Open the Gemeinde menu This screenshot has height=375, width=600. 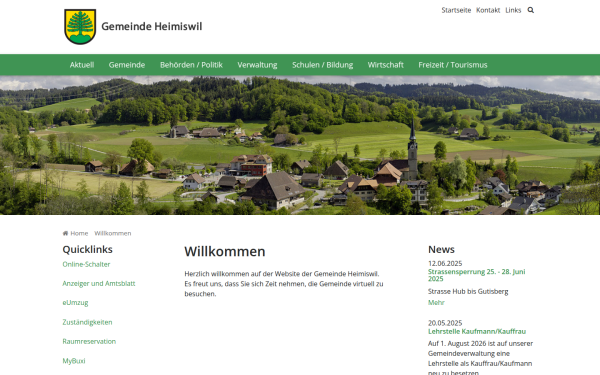(x=127, y=65)
